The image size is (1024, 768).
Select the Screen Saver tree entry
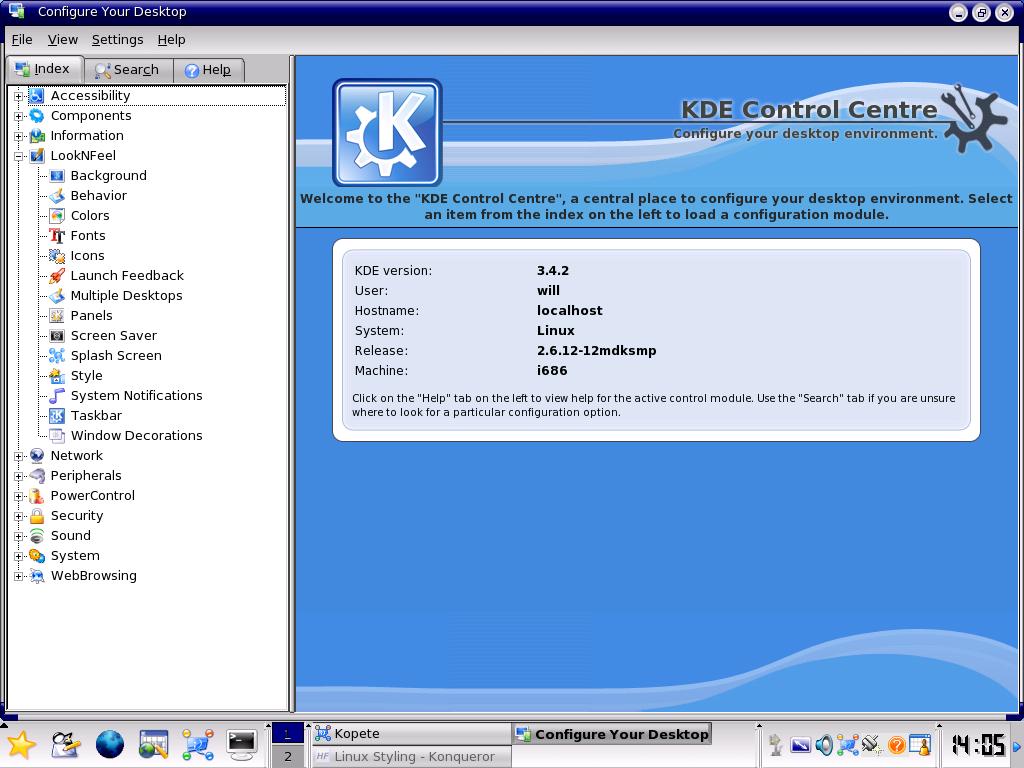114,336
